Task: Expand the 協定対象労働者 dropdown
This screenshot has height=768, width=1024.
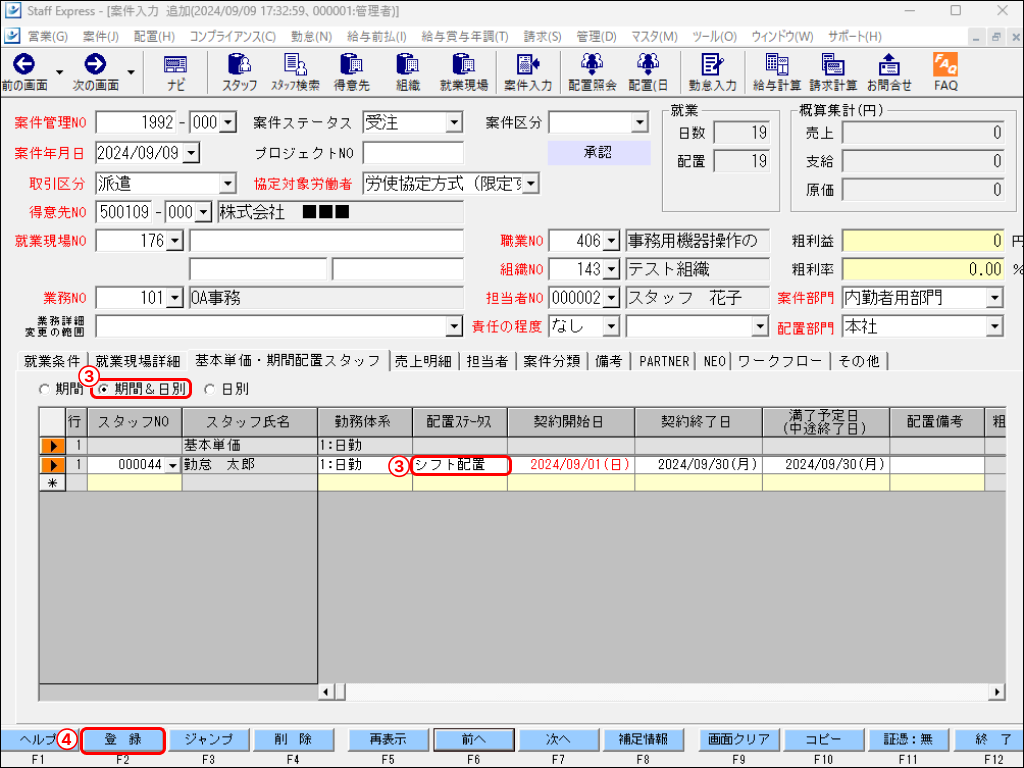Action: tap(530, 184)
